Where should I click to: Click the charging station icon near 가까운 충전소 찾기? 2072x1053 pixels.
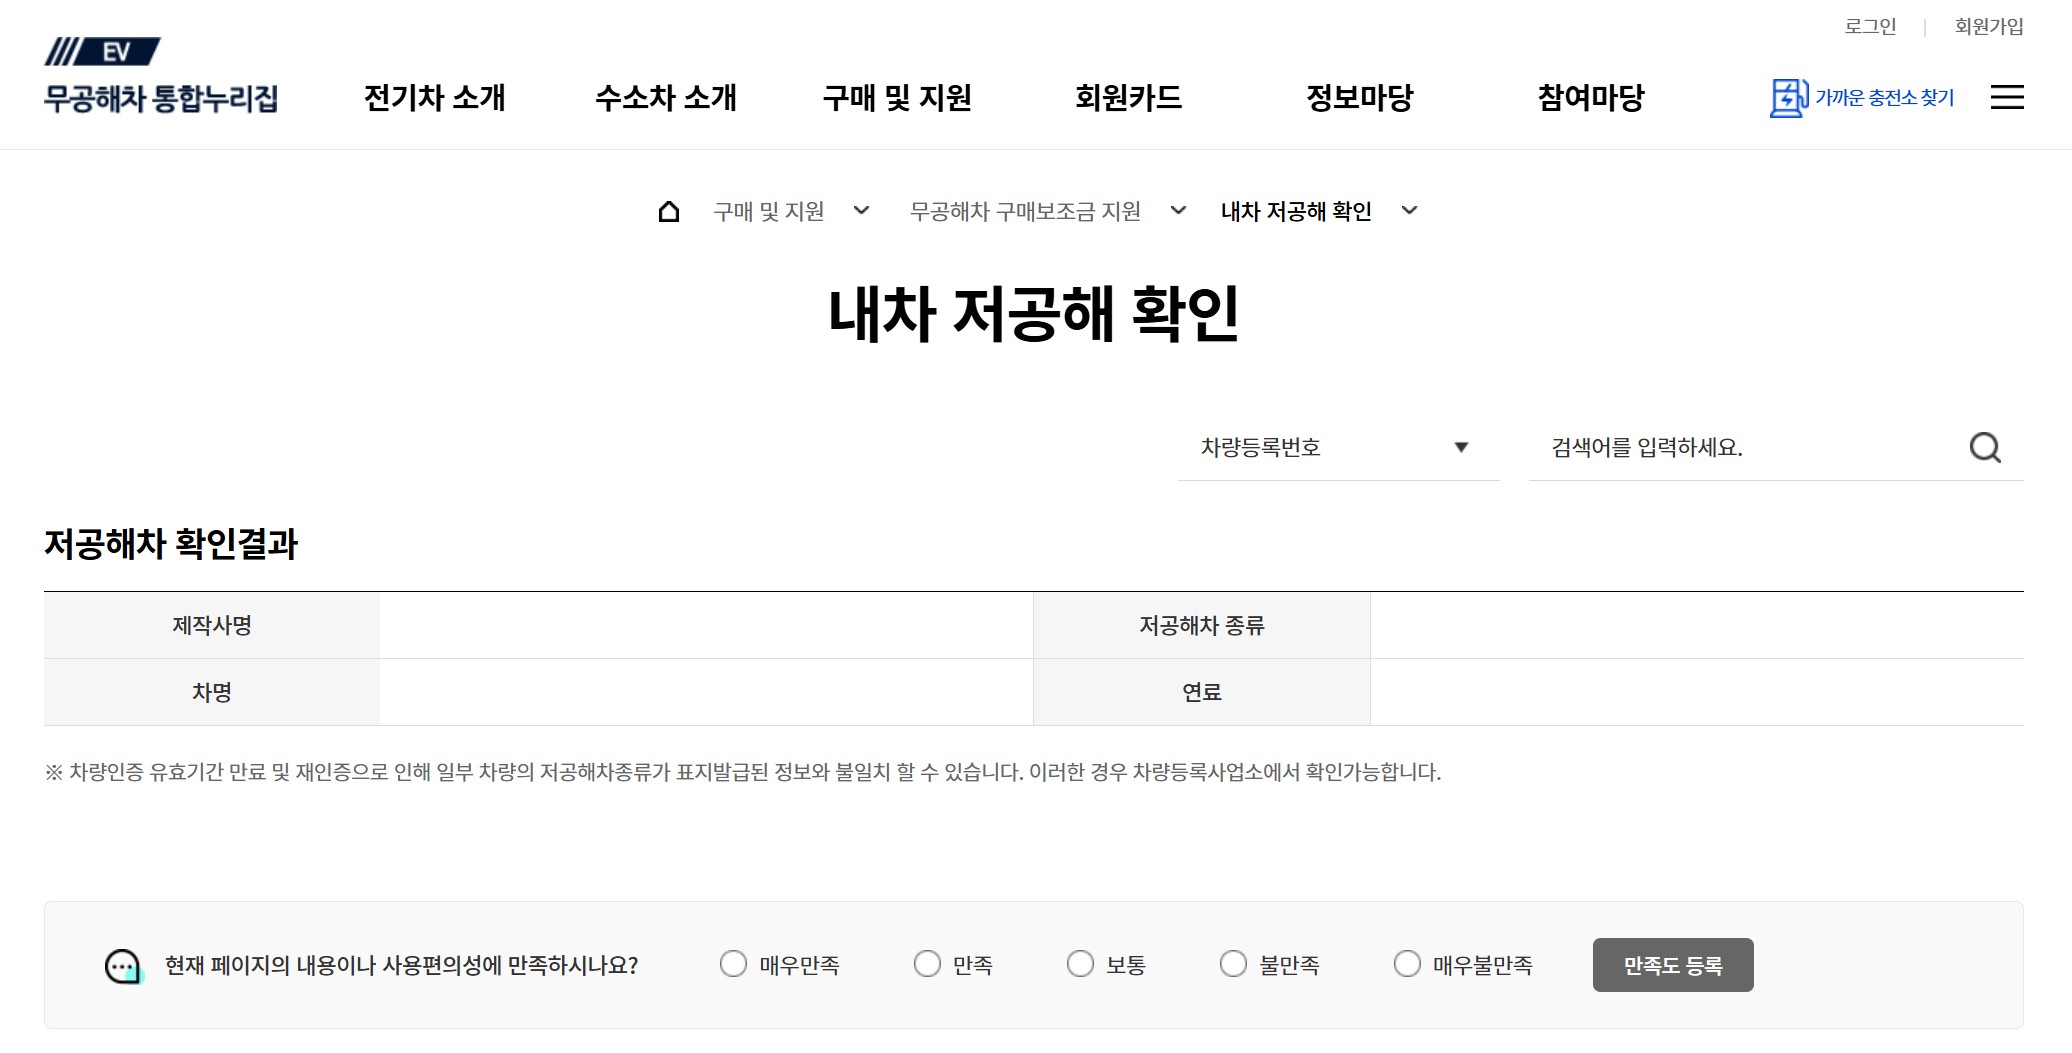(1789, 98)
